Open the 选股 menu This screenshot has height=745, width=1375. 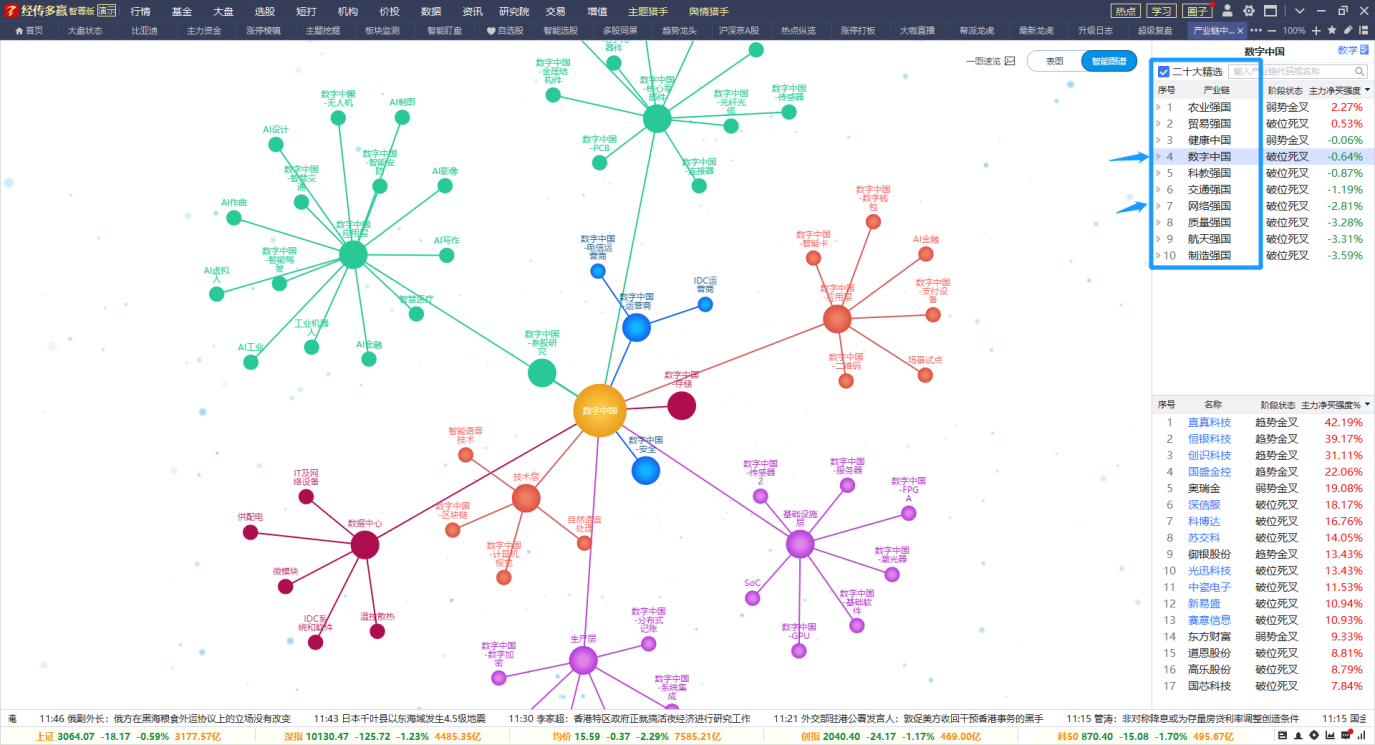(265, 11)
